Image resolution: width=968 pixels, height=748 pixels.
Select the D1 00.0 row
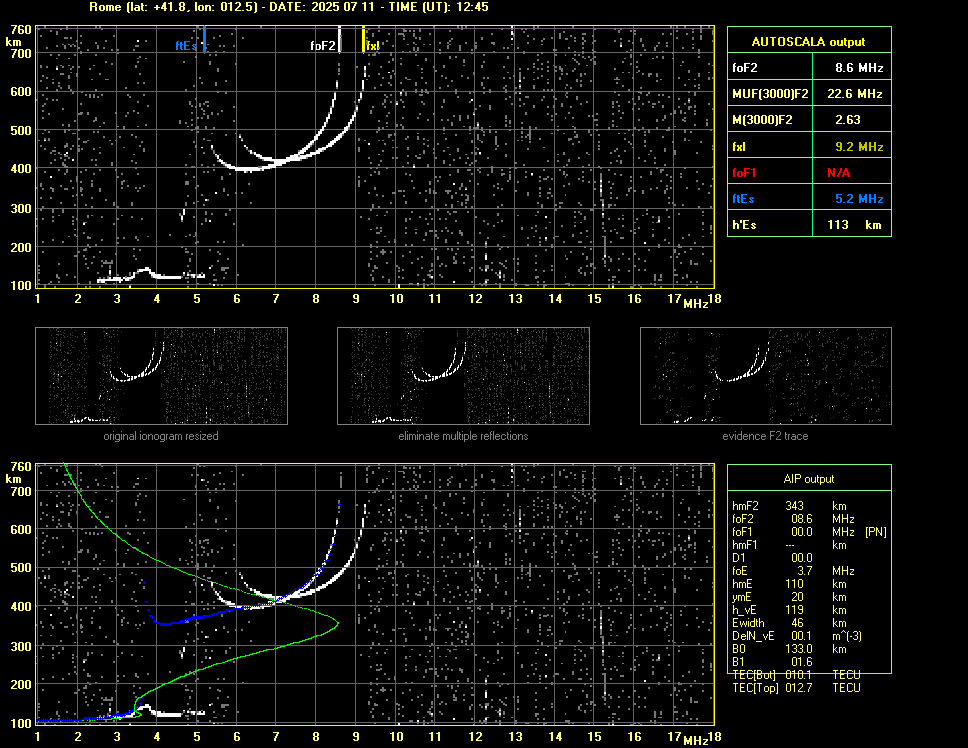pyautogui.click(x=772, y=558)
